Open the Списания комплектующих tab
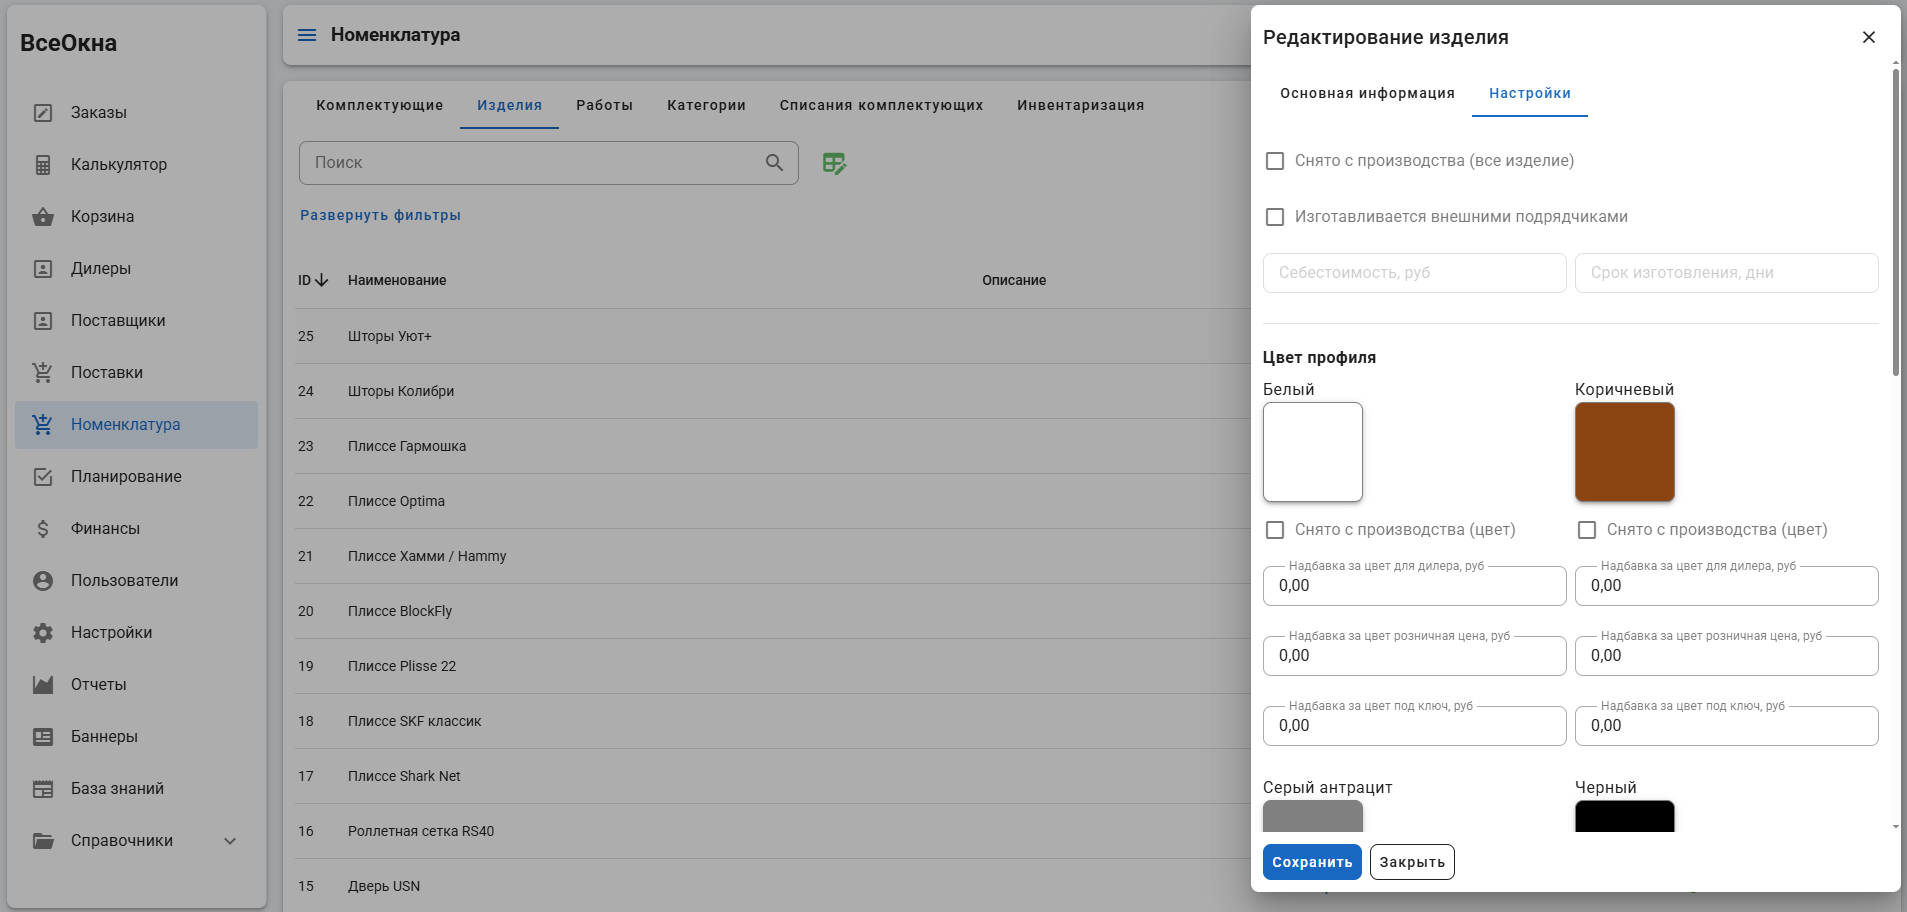Viewport: 1907px width, 912px height. pyautogui.click(x=881, y=105)
